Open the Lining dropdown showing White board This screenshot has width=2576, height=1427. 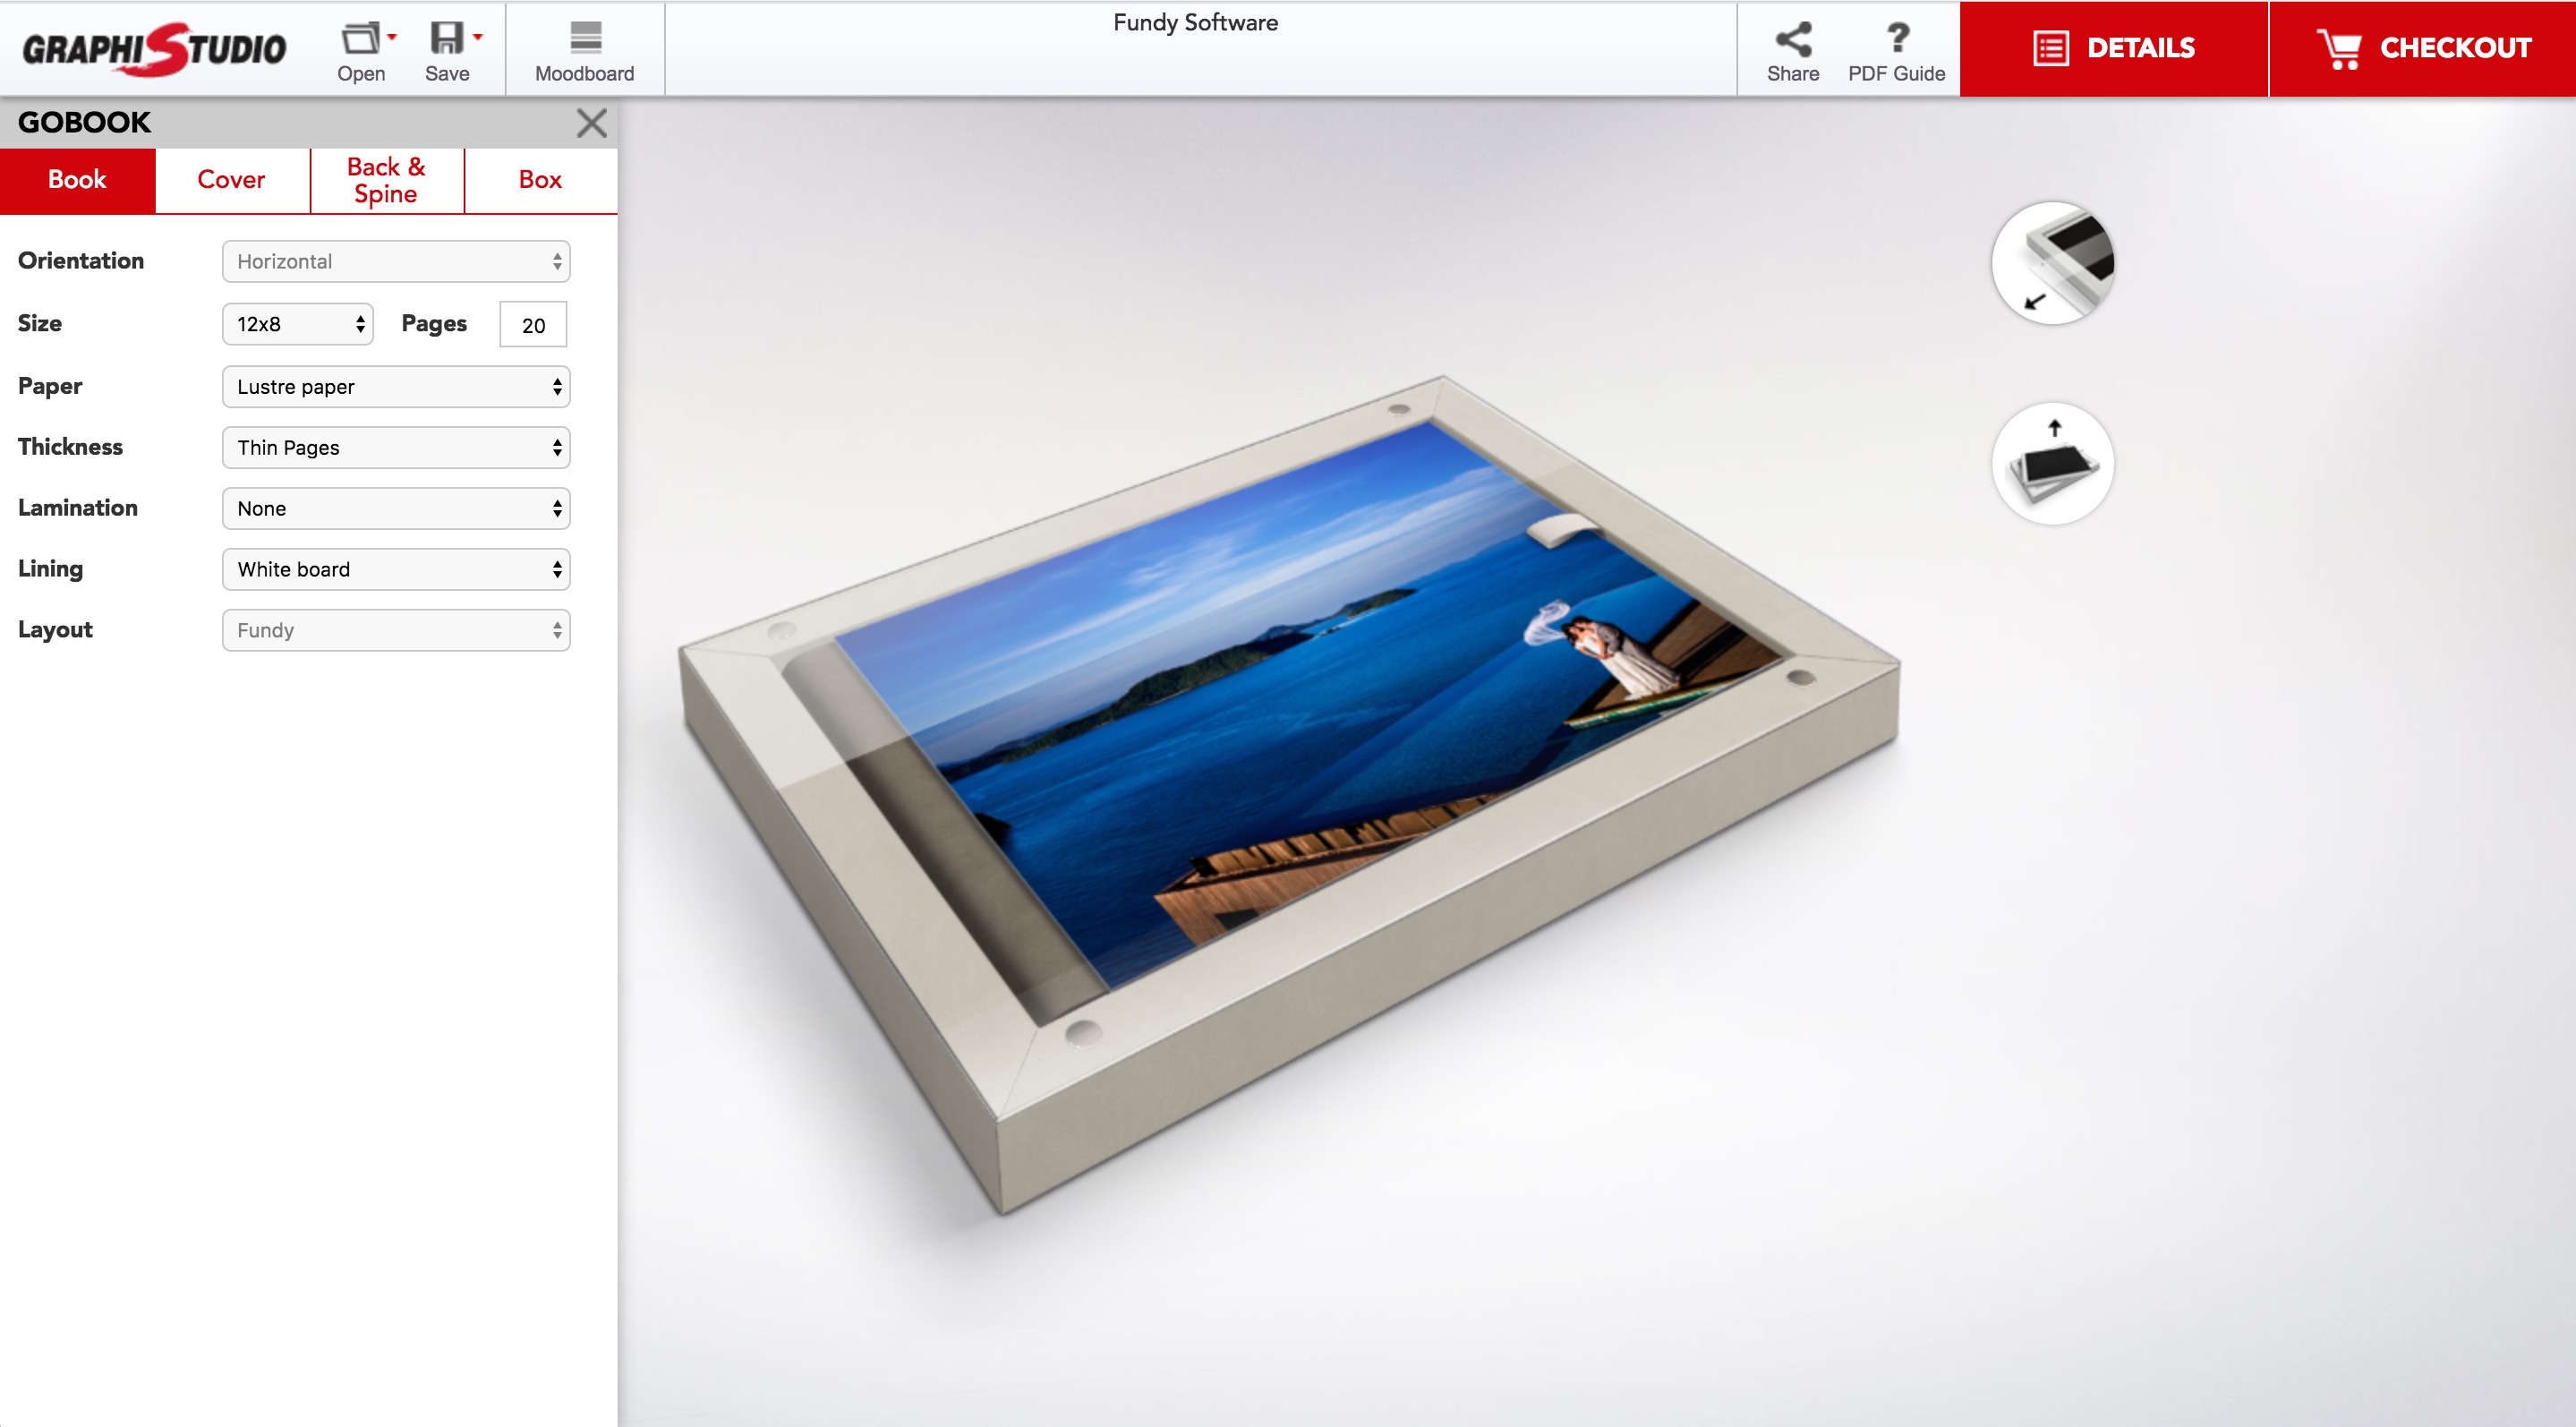[396, 569]
